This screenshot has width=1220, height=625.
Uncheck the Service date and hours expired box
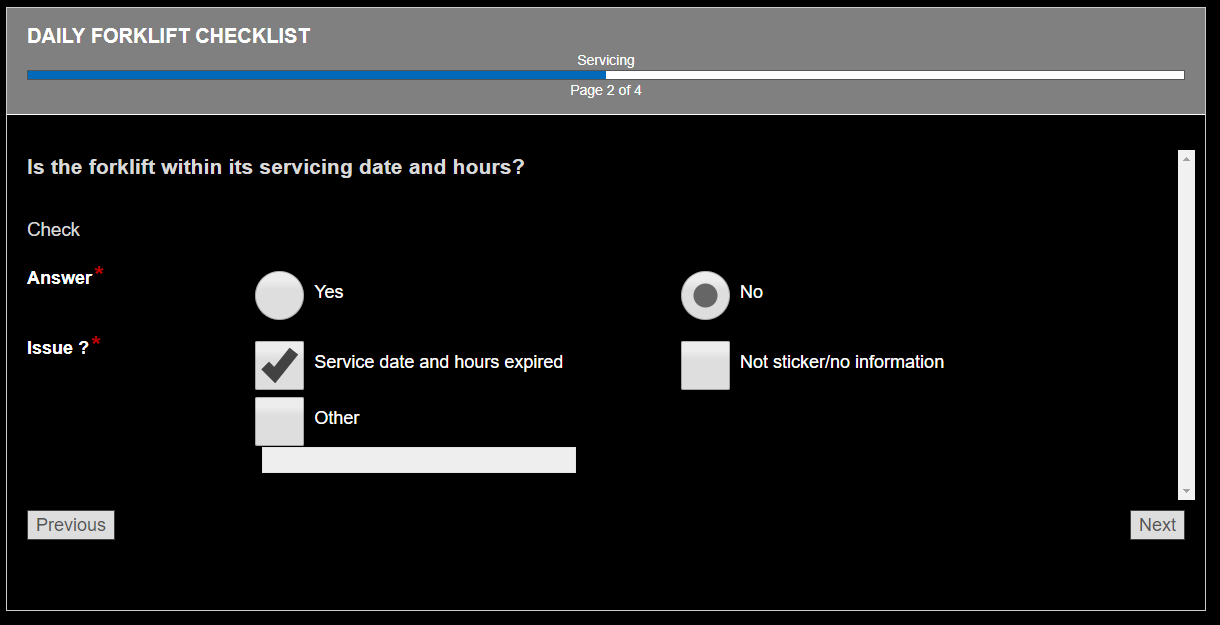pyautogui.click(x=279, y=365)
